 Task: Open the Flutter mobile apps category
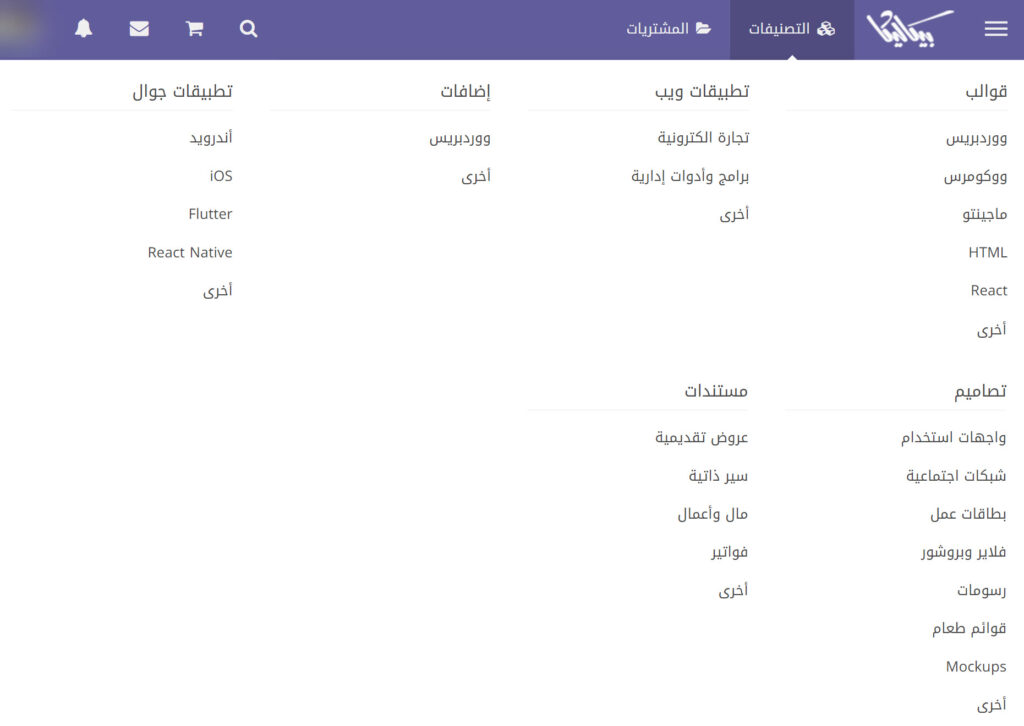coord(209,213)
